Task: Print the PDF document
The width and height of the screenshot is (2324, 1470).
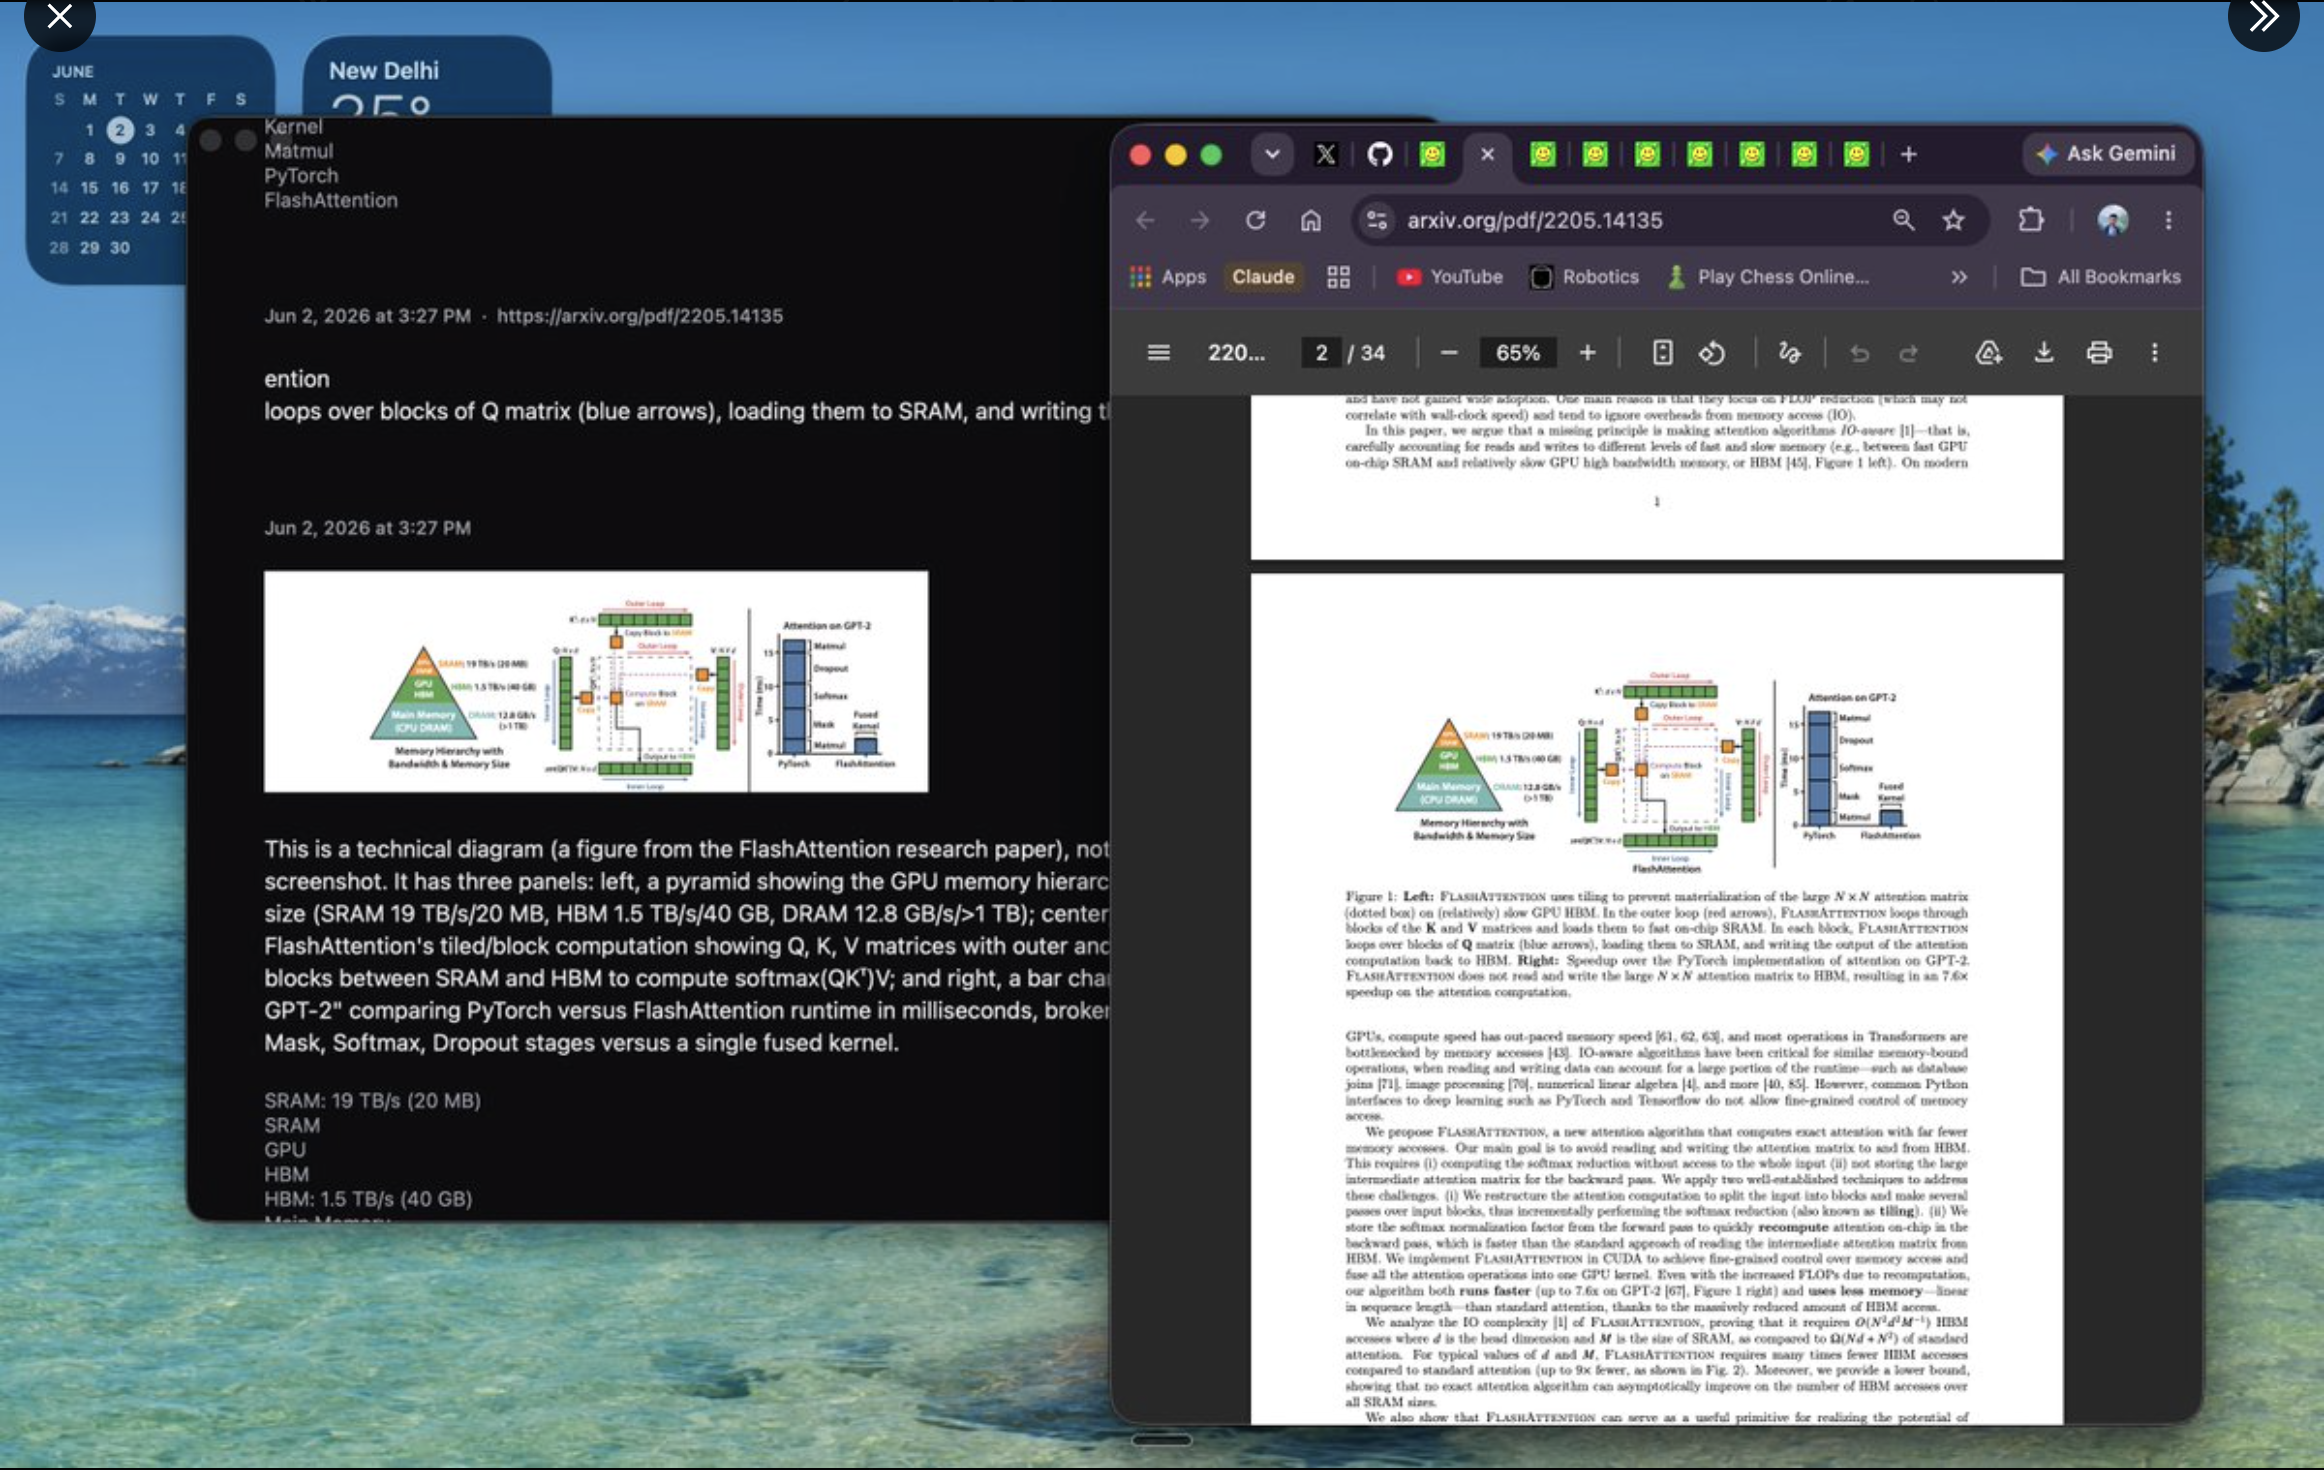Action: (x=2099, y=353)
